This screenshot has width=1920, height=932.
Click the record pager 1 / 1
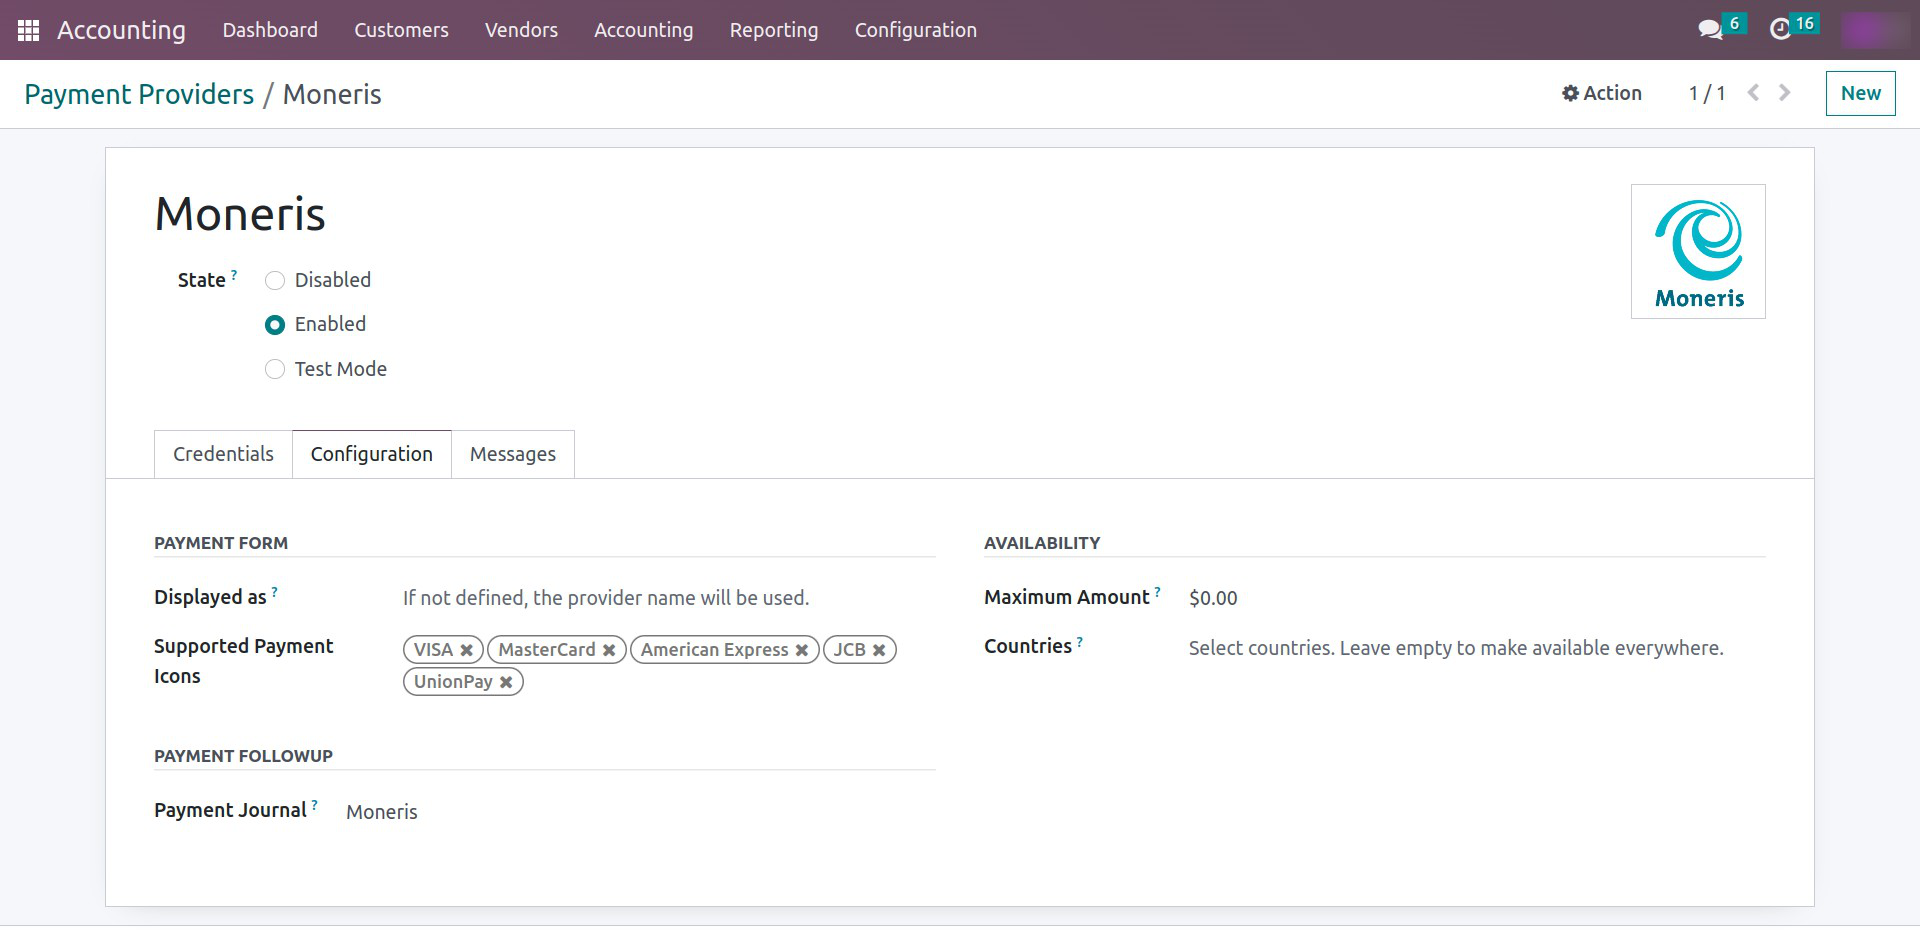(x=1707, y=93)
